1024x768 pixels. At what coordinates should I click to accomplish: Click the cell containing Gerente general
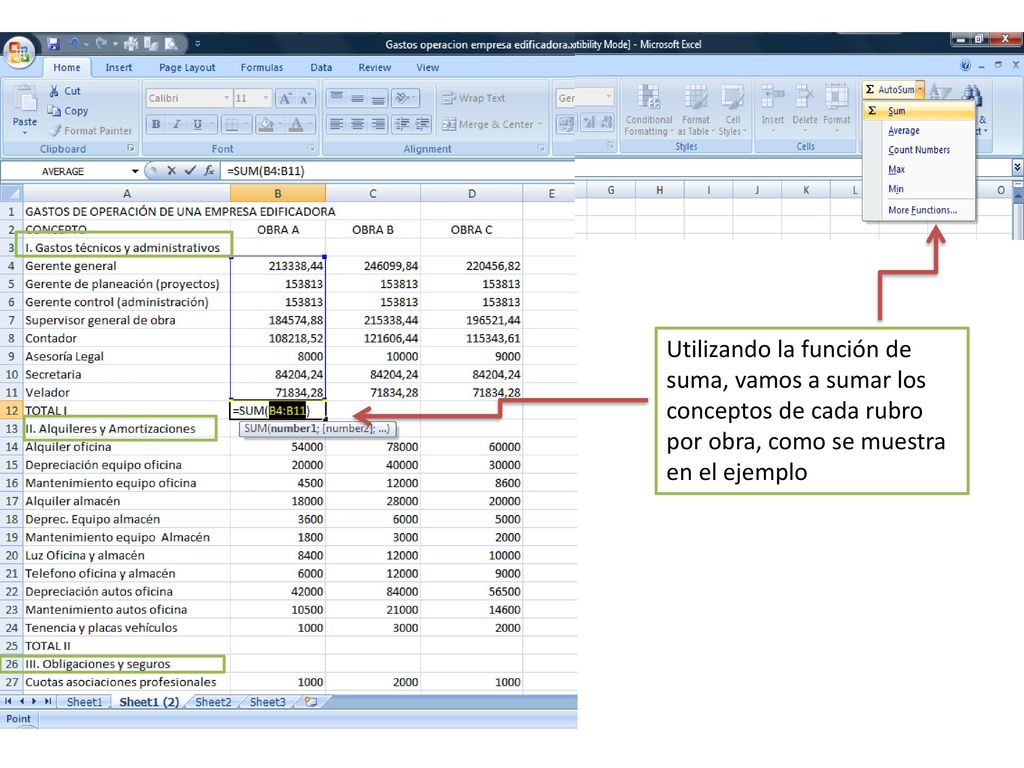coord(127,266)
